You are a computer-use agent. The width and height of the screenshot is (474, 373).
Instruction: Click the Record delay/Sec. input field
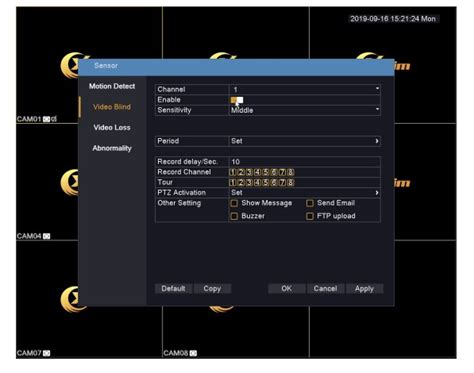(x=305, y=162)
